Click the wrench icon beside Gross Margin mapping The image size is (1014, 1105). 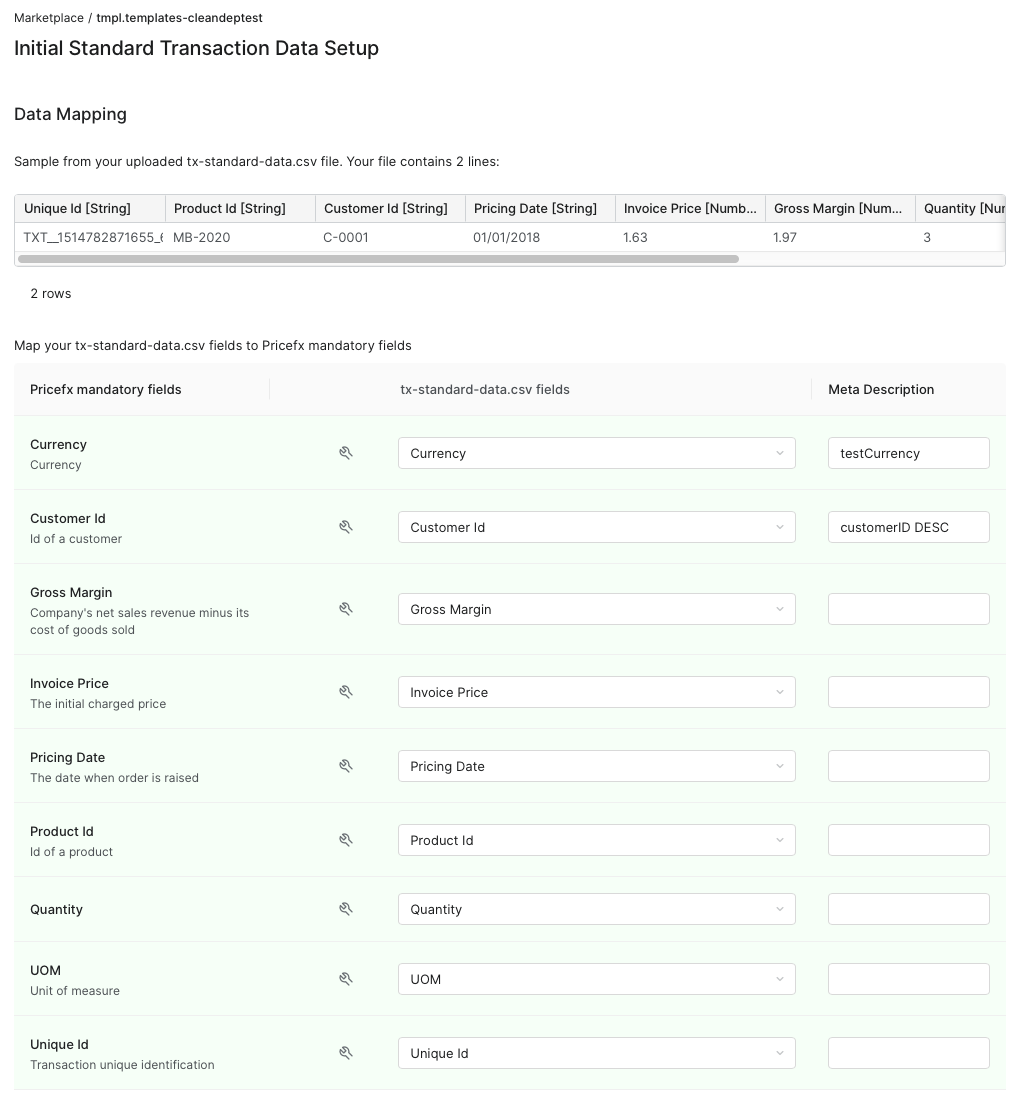346,608
